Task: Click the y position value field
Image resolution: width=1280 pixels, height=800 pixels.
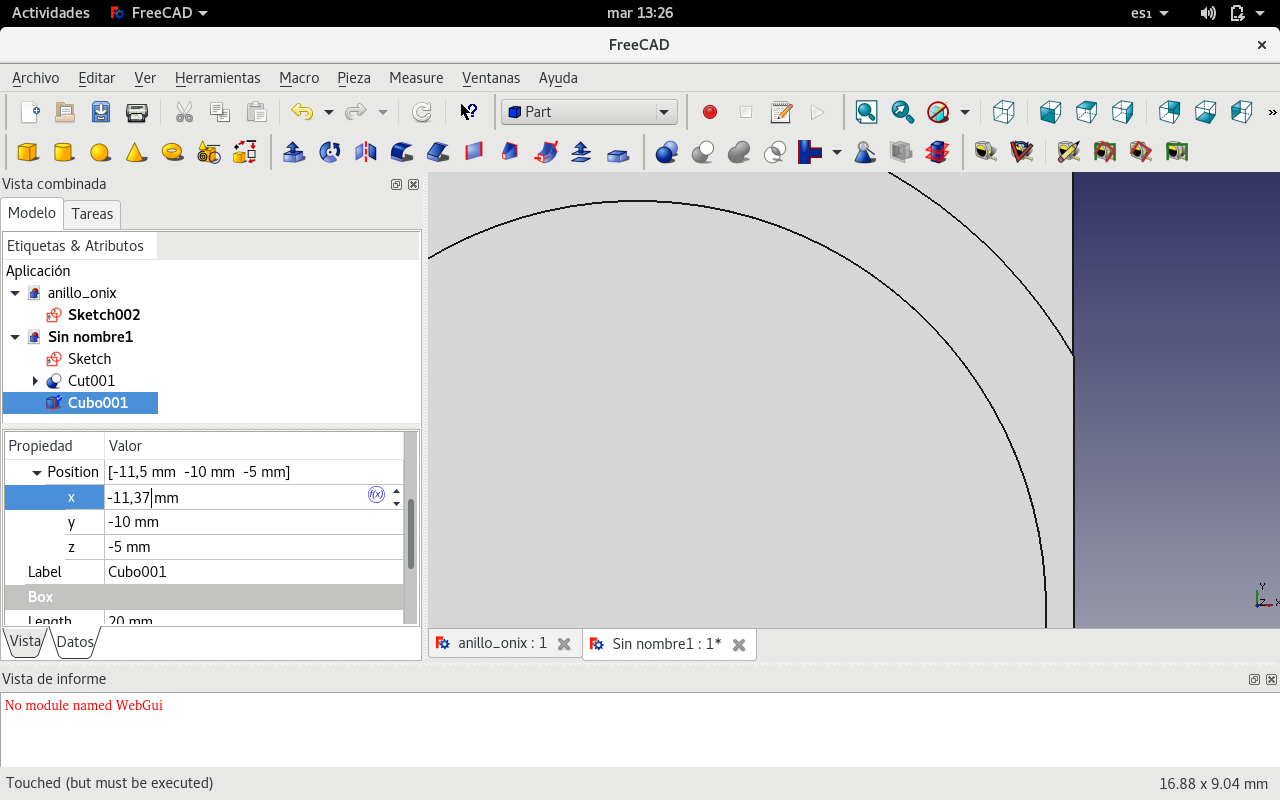Action: pyautogui.click(x=250, y=522)
